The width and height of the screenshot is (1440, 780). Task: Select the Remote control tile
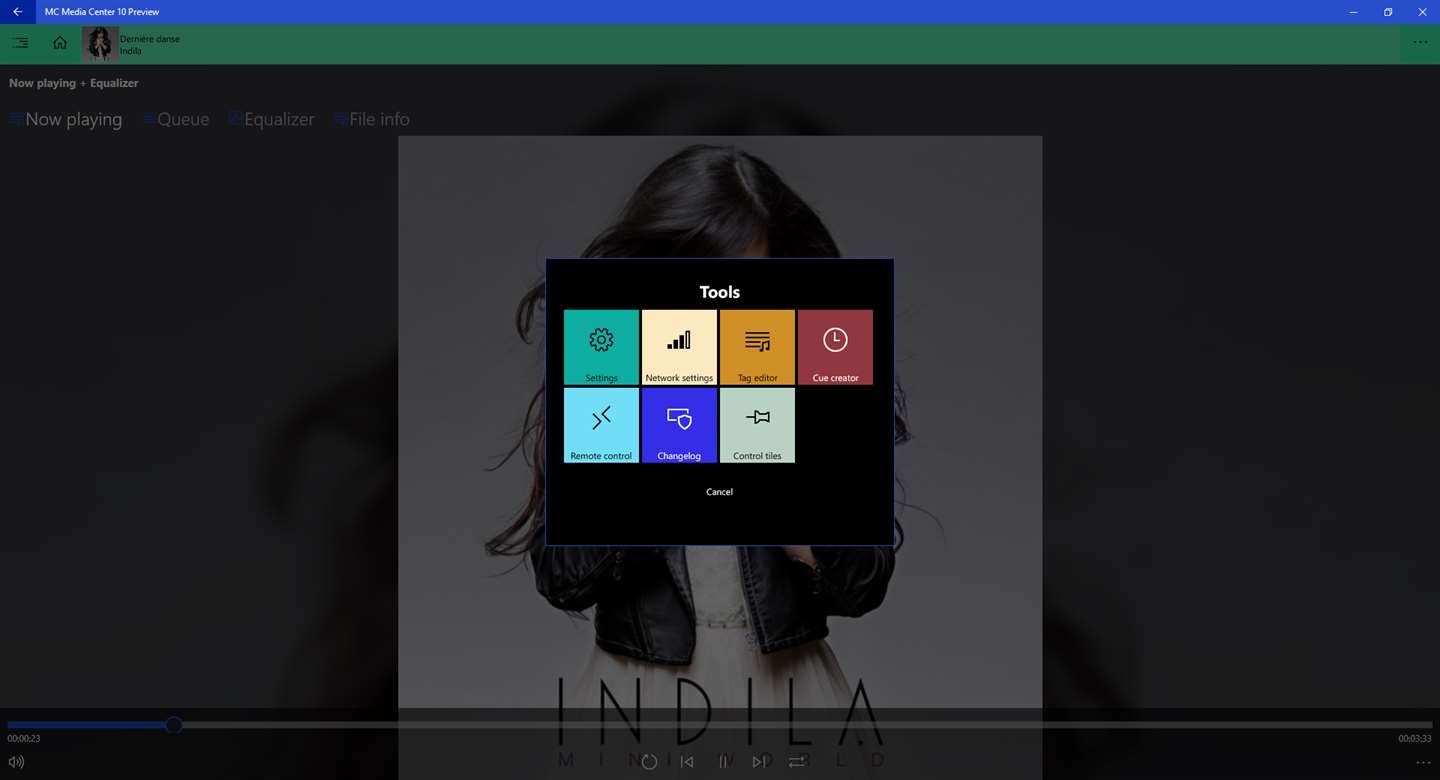coord(601,425)
